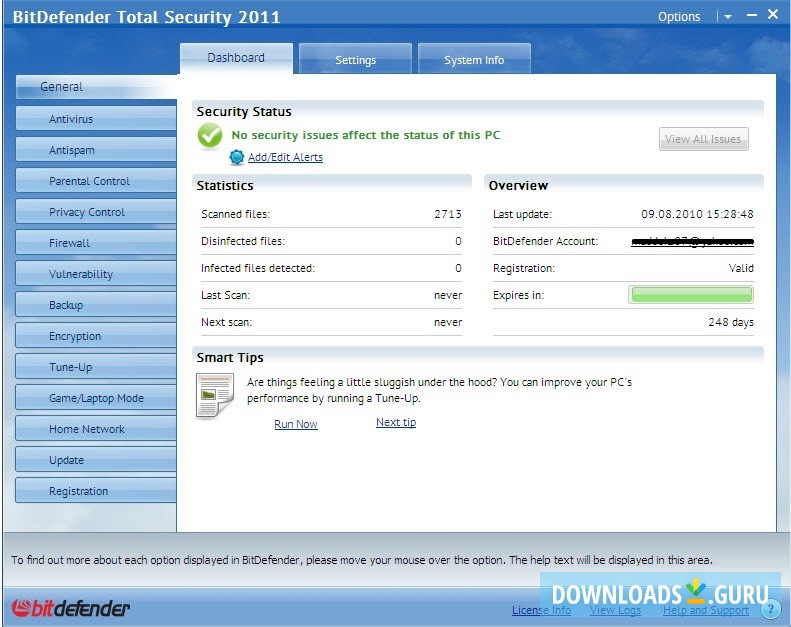
Task: Open the Tune-Up section
Action: click(x=96, y=367)
